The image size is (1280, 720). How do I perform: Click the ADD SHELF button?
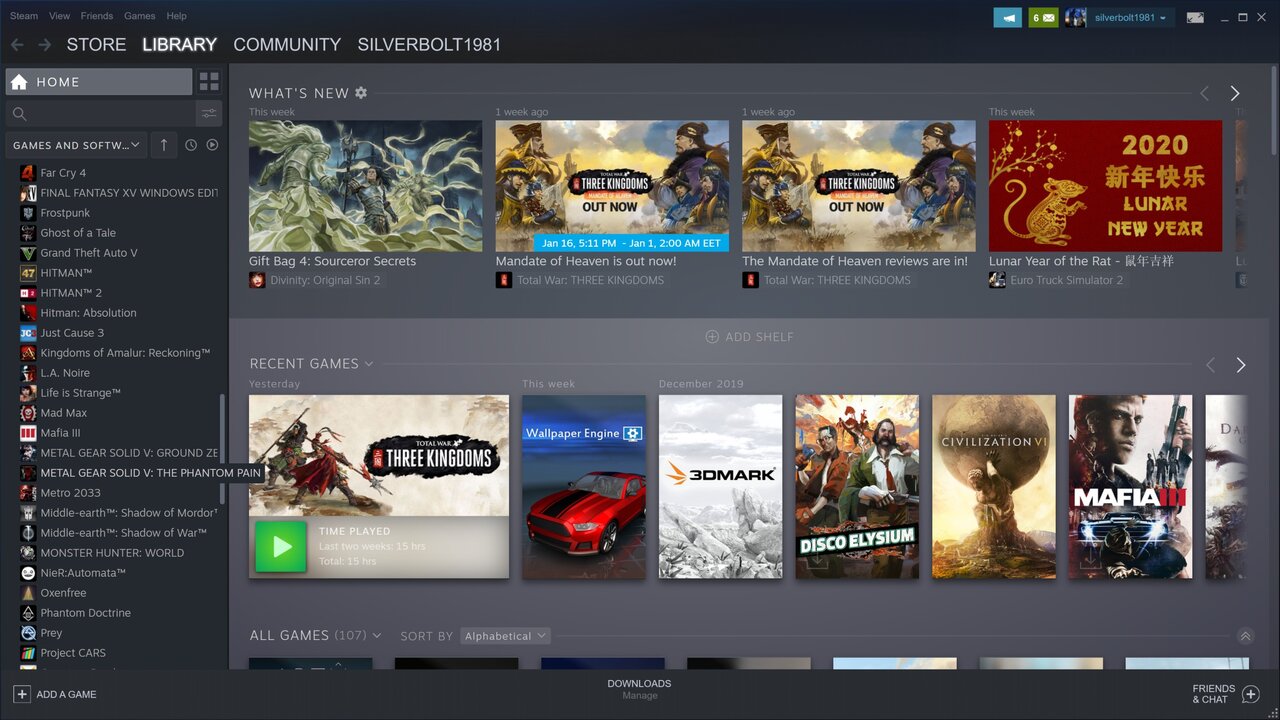click(x=749, y=337)
